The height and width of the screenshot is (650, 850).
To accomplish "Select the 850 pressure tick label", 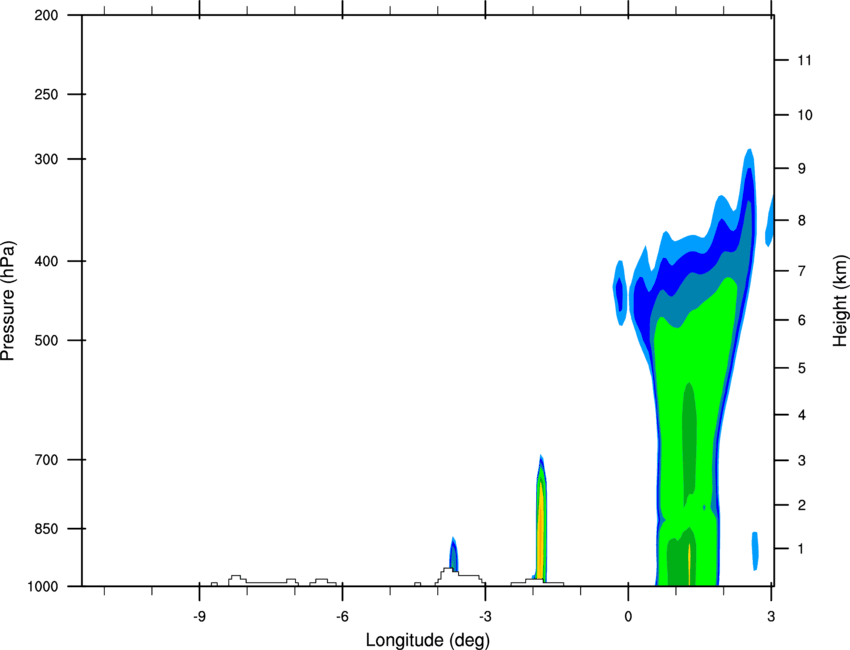I will 46,529.
